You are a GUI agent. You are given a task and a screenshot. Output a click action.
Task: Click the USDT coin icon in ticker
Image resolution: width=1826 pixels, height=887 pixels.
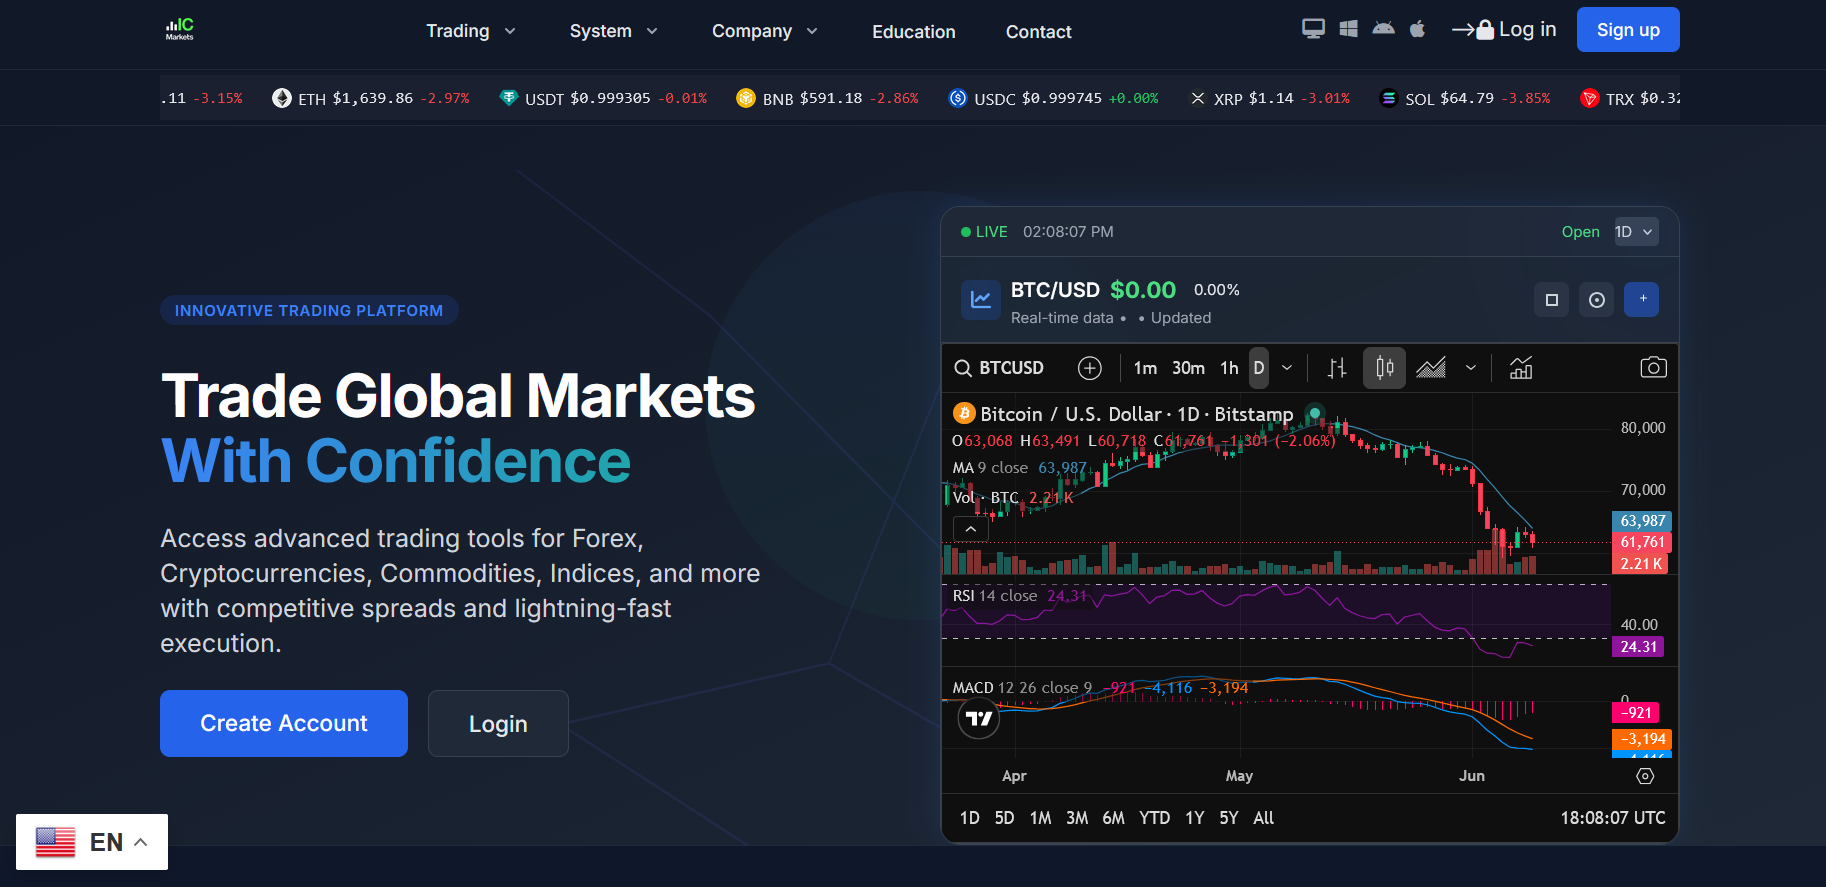tap(509, 98)
